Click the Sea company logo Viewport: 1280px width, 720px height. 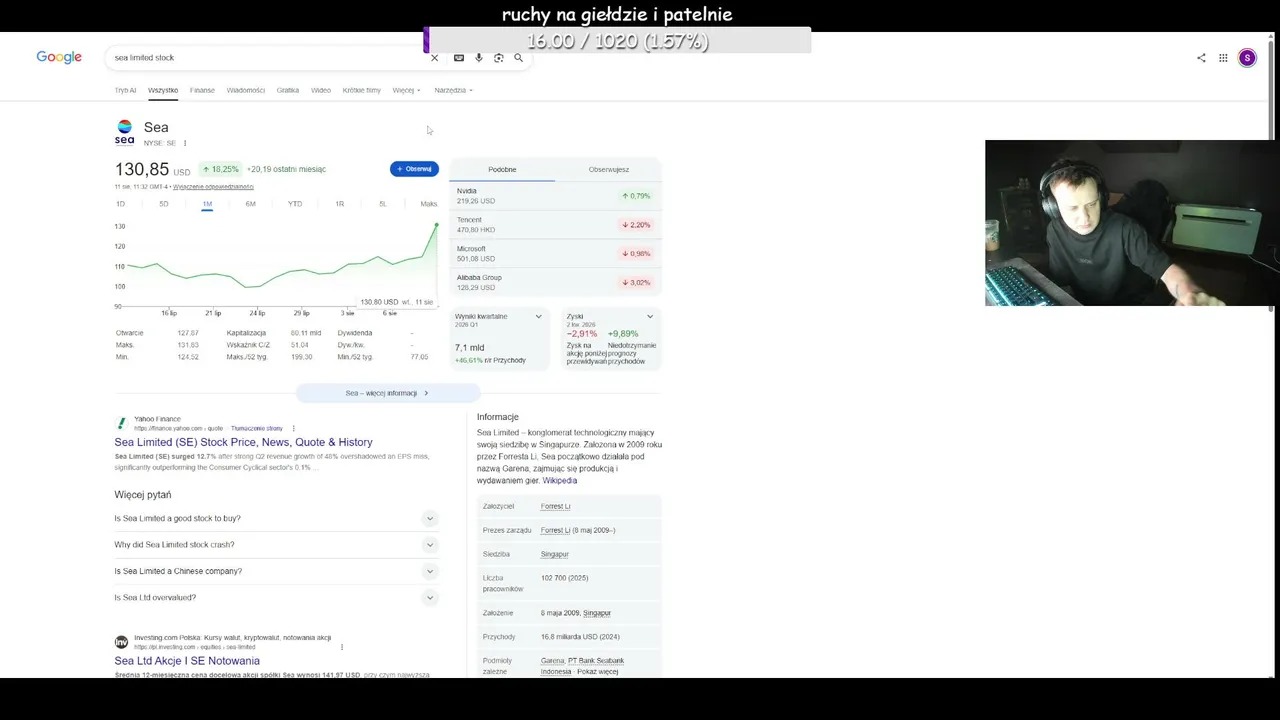(x=124, y=132)
